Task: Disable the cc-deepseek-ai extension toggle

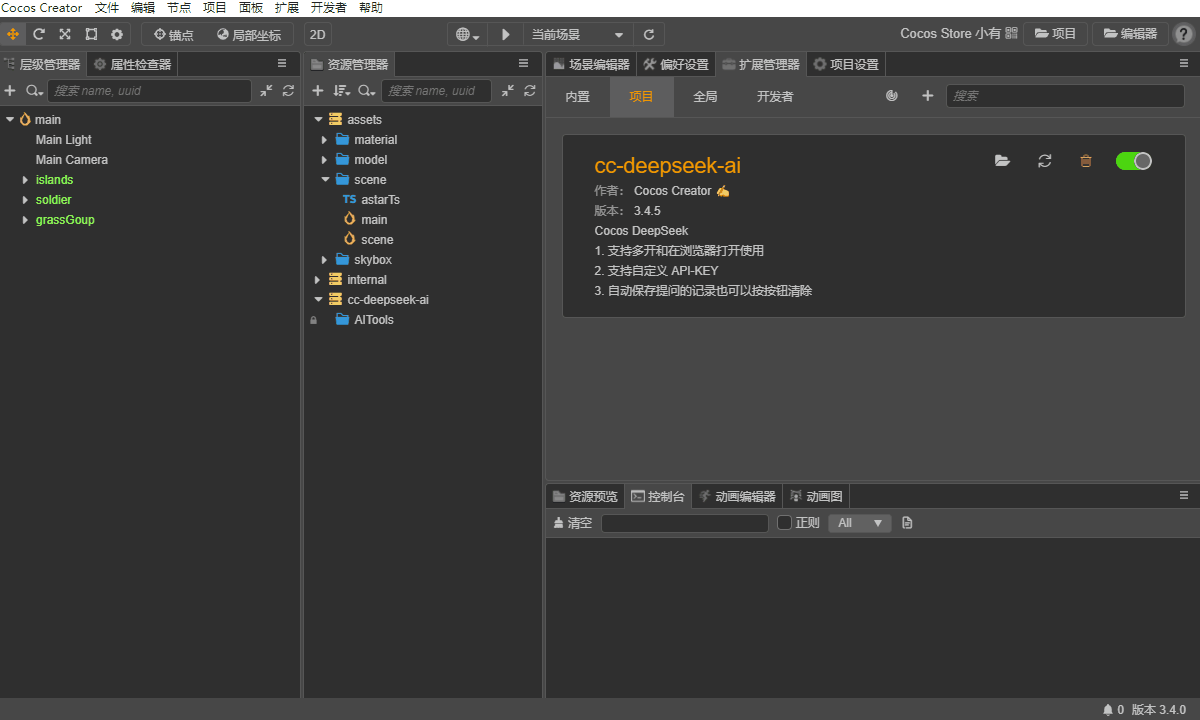Action: [x=1134, y=161]
